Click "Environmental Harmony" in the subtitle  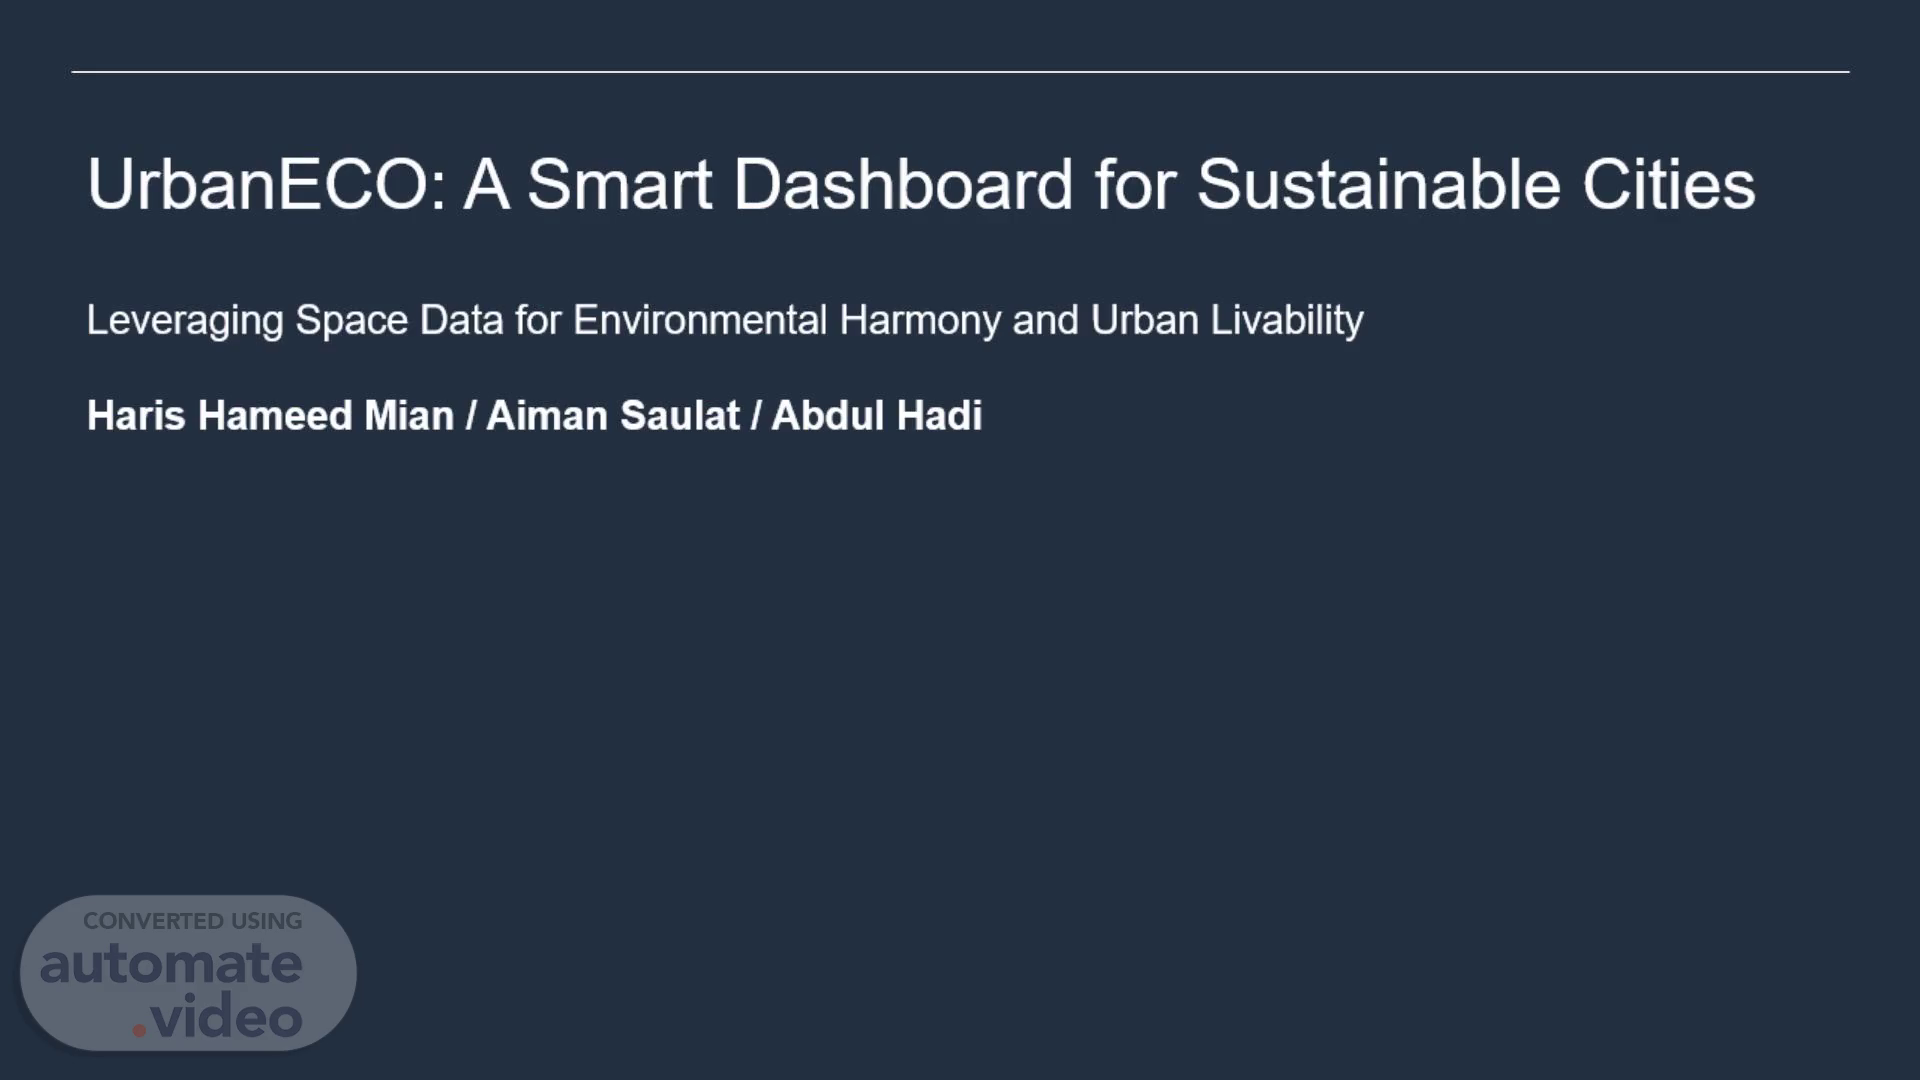coord(786,321)
